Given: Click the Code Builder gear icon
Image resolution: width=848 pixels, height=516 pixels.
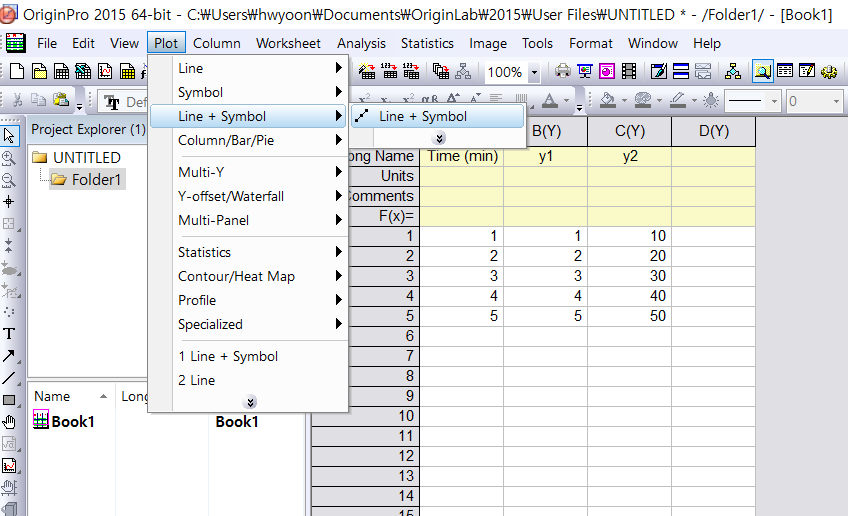Looking at the screenshot, I should 829,71.
